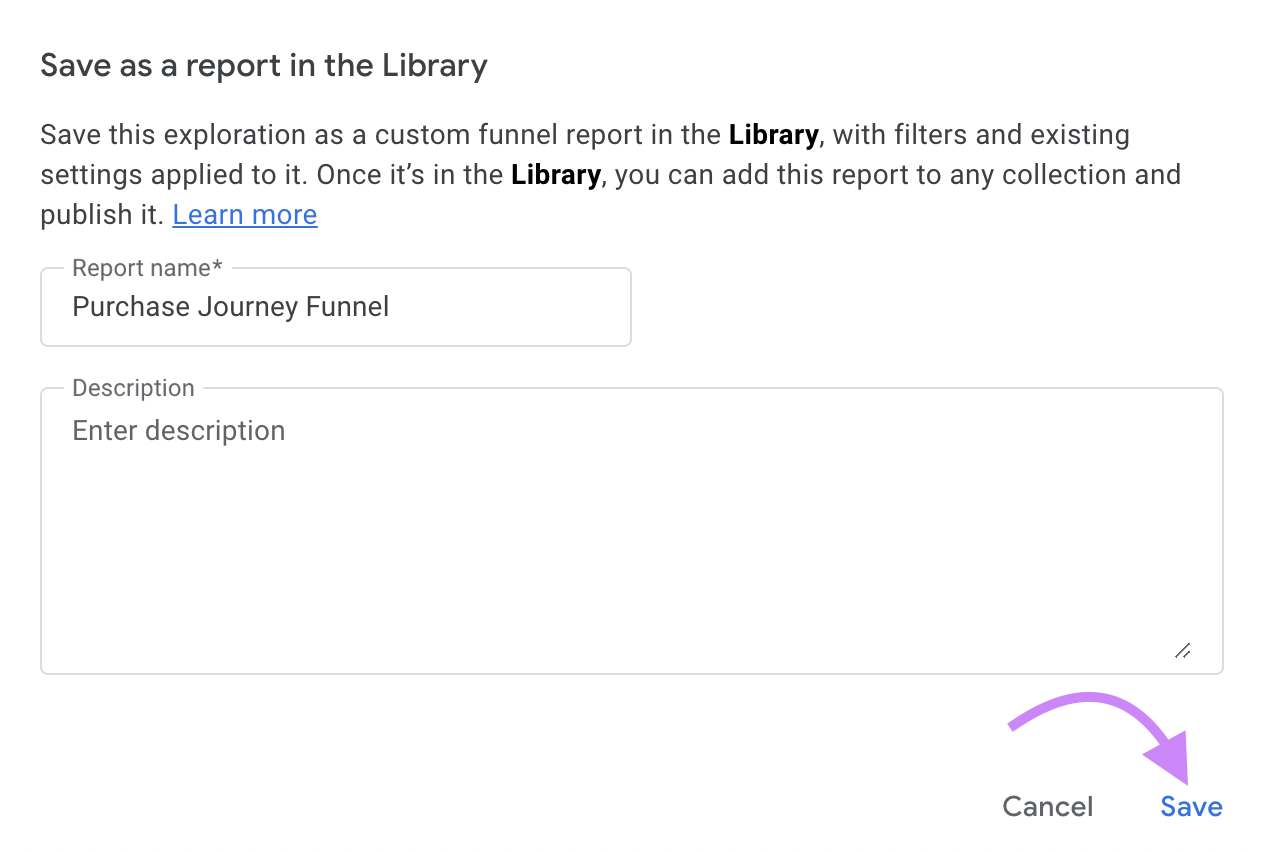Click the intro paragraph text
This screenshot has height=852, width=1266.
500,174
